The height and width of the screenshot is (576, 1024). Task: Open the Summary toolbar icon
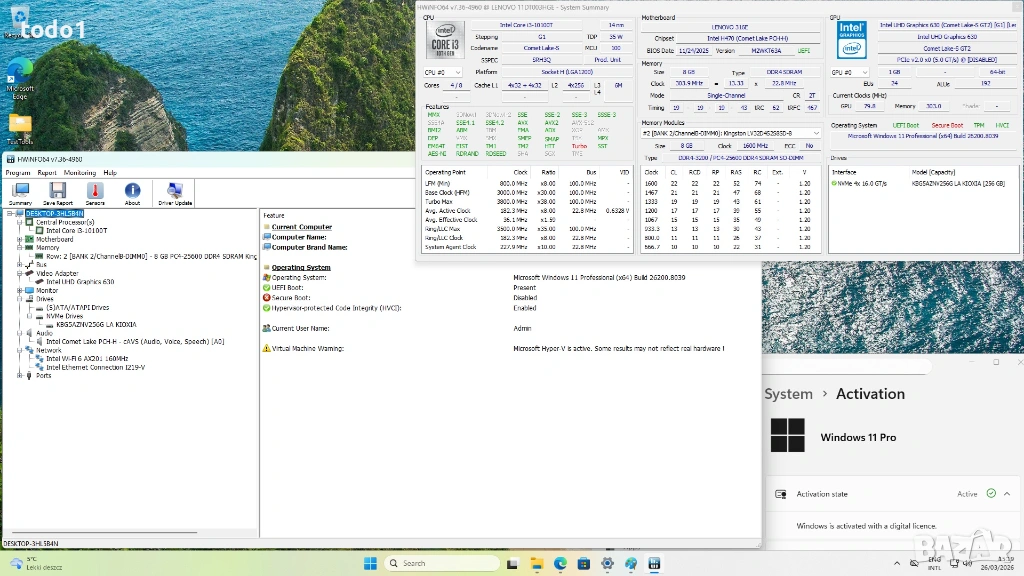click(x=20, y=193)
